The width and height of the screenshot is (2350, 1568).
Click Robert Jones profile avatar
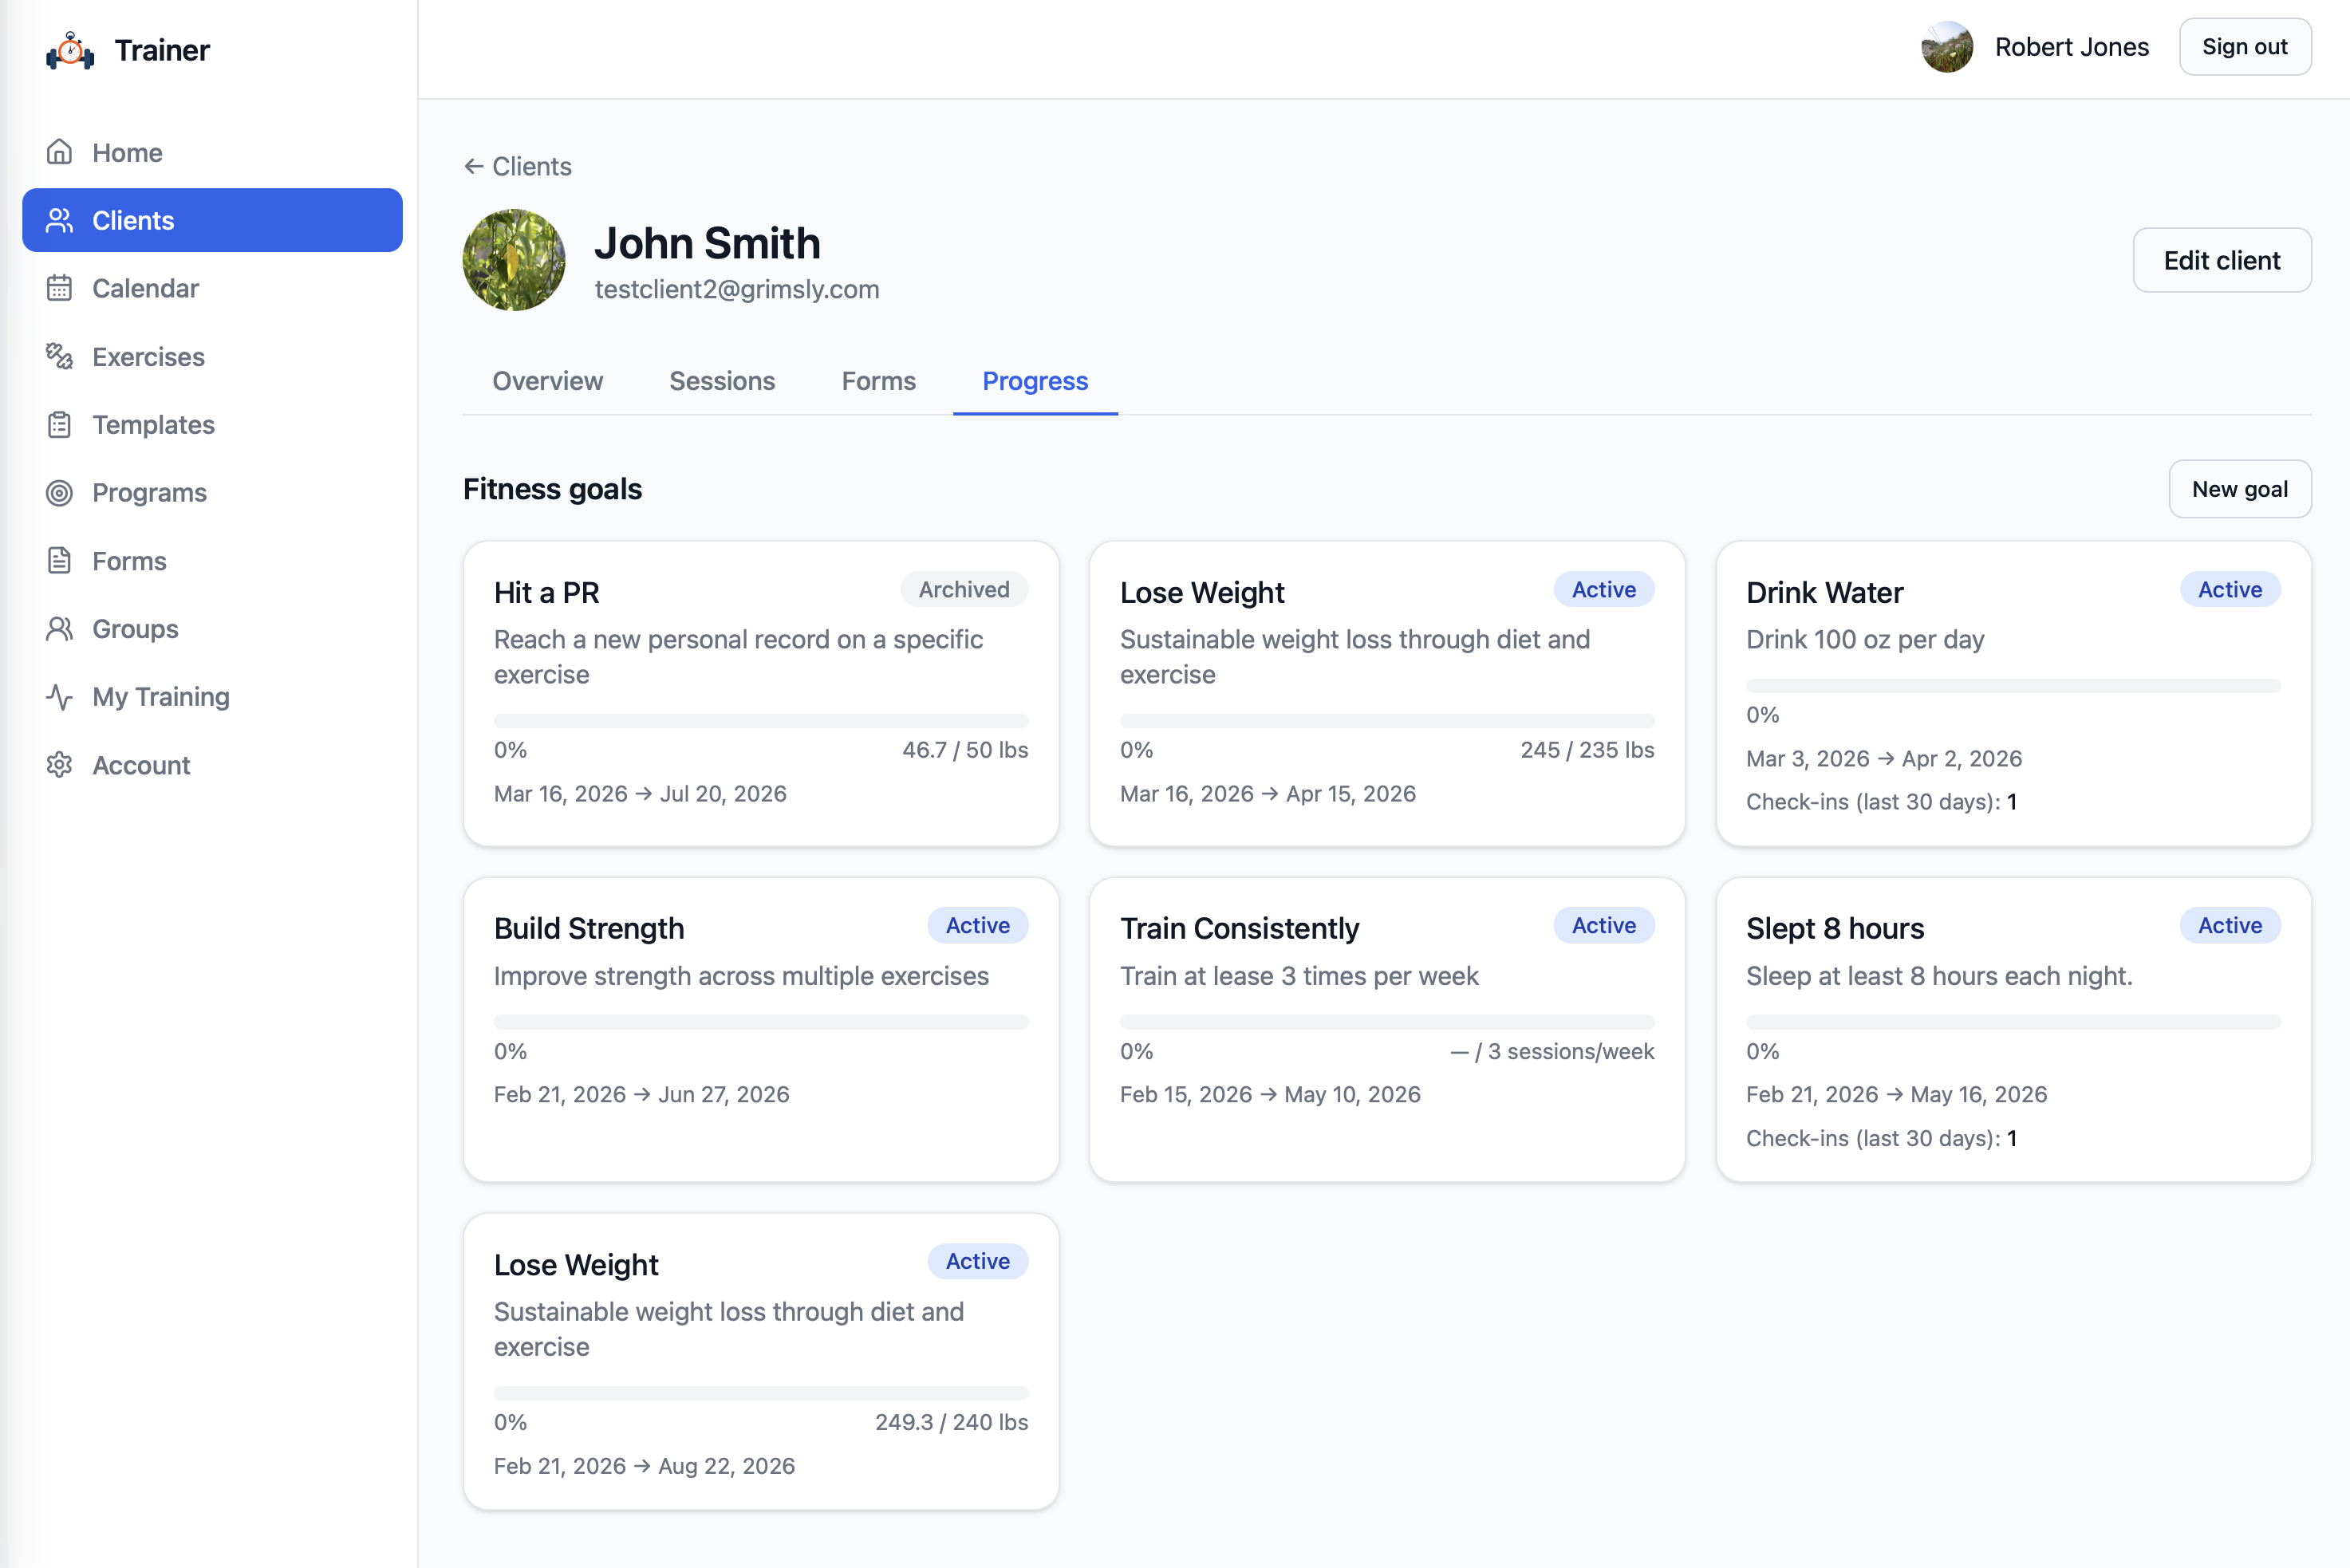1946,47
